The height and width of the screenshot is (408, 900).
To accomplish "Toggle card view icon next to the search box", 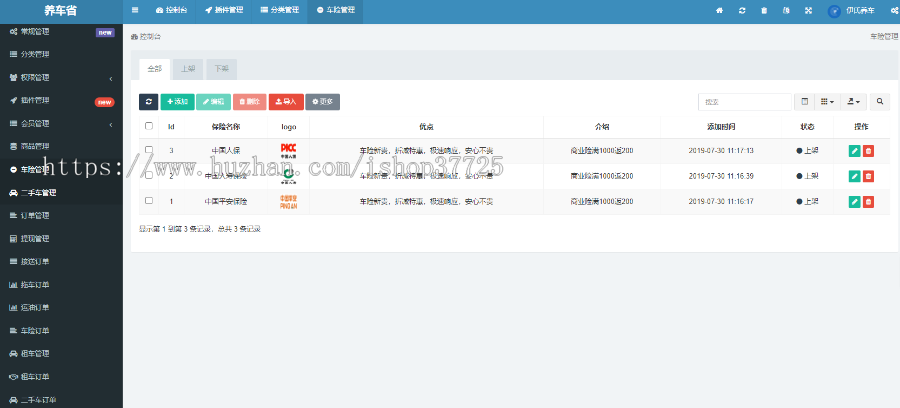I will 805,102.
